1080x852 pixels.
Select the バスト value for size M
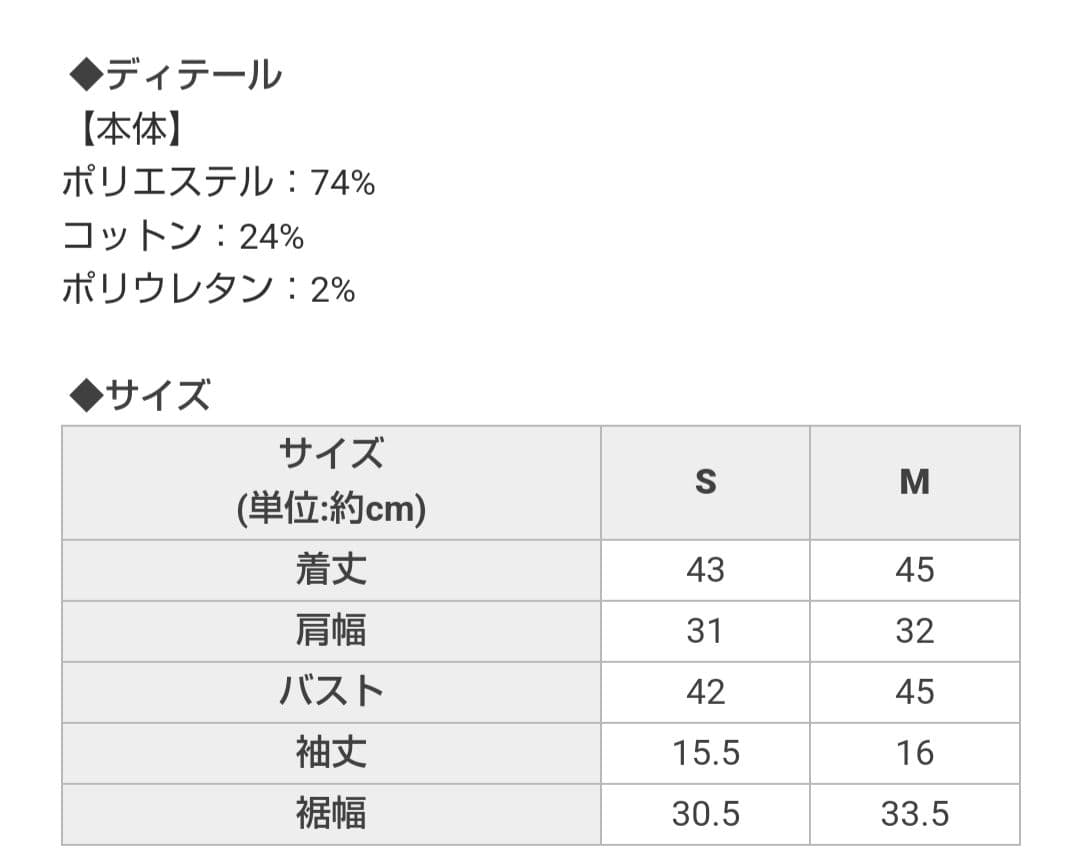914,692
